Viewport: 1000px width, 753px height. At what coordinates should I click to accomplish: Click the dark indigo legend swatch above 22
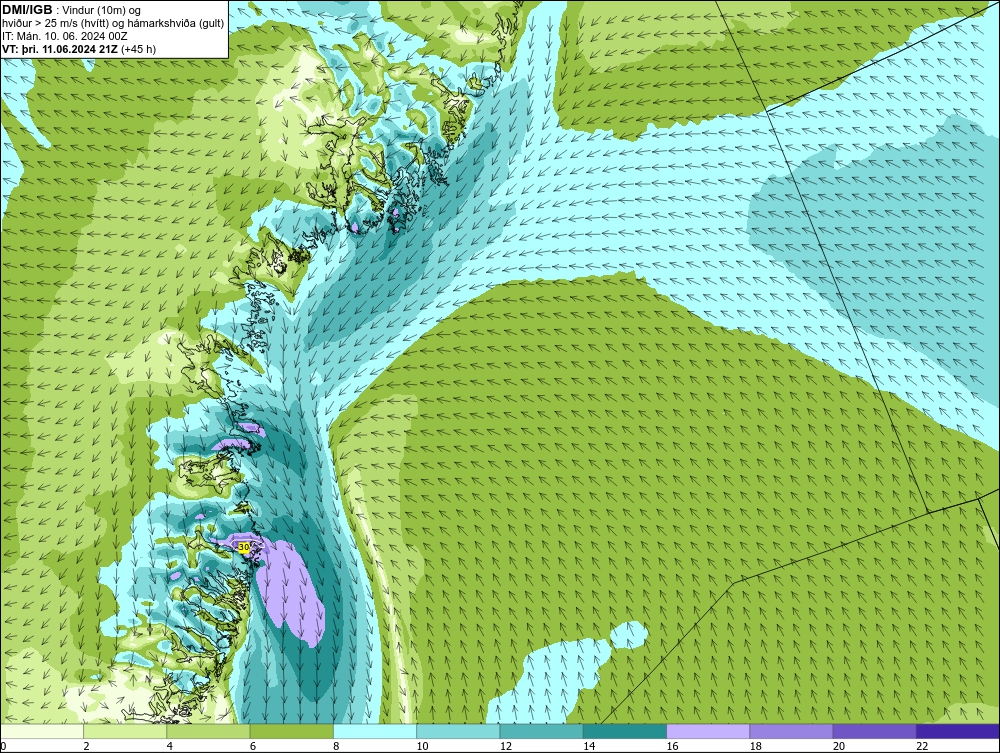pos(958,731)
